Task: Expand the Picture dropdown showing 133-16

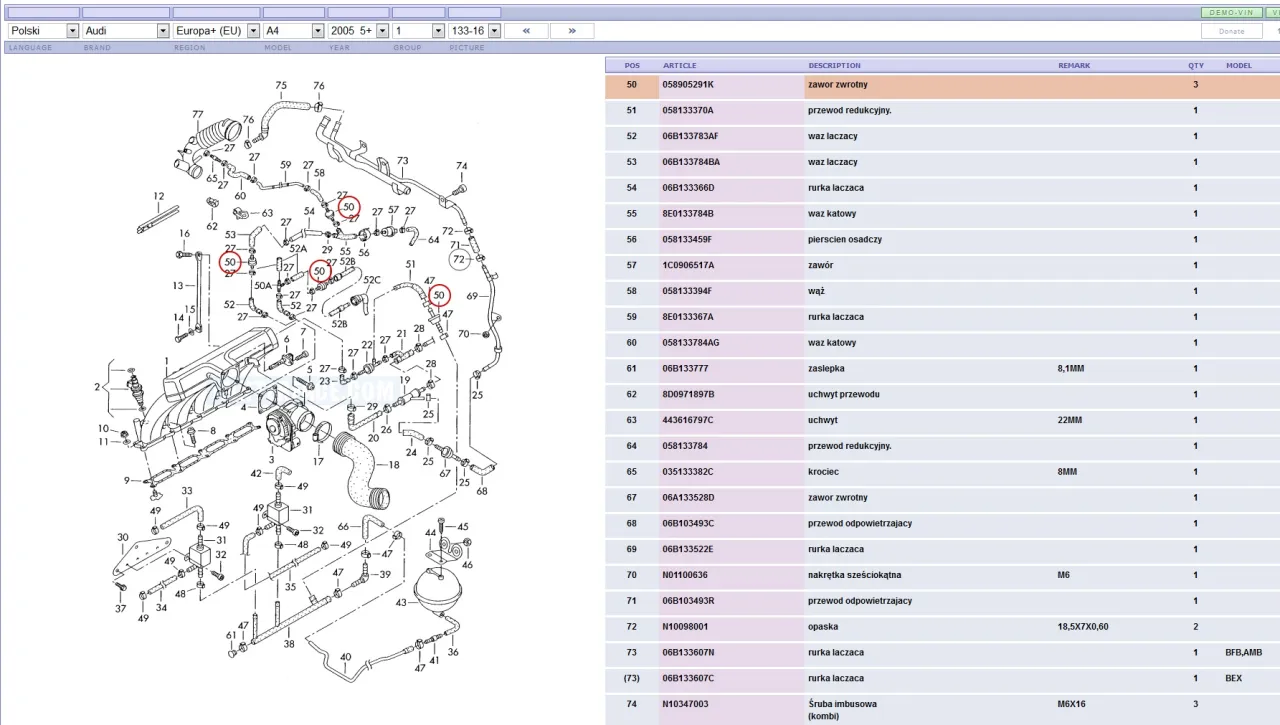Action: [x=473, y=31]
